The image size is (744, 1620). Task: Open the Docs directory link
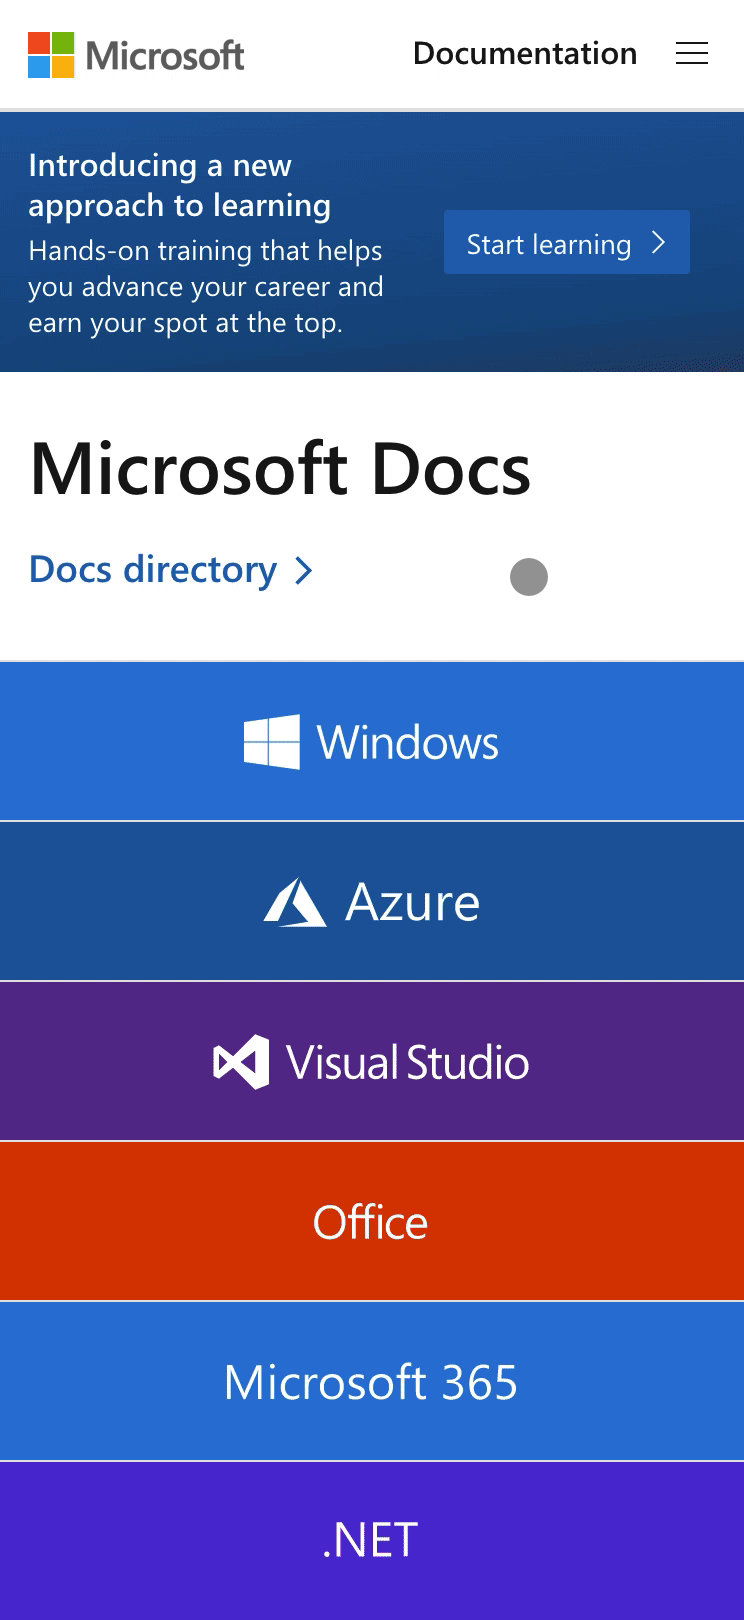click(x=171, y=570)
